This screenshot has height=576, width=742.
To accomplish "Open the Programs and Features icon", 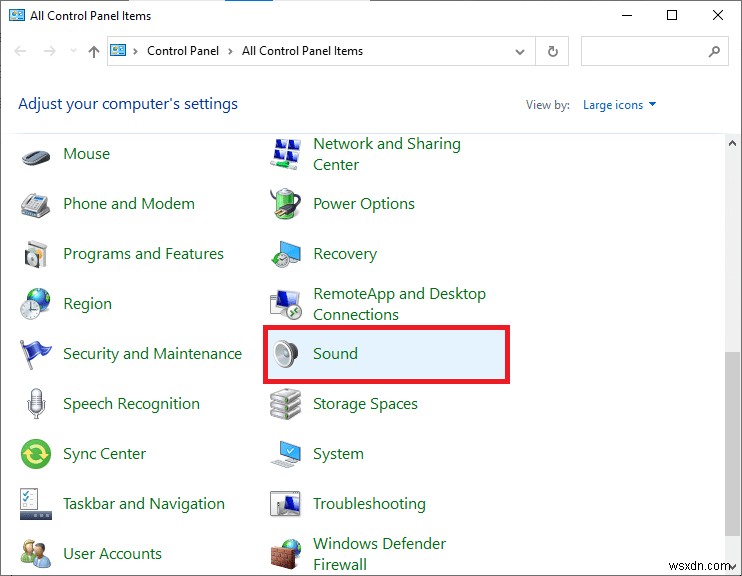I will 36,254.
